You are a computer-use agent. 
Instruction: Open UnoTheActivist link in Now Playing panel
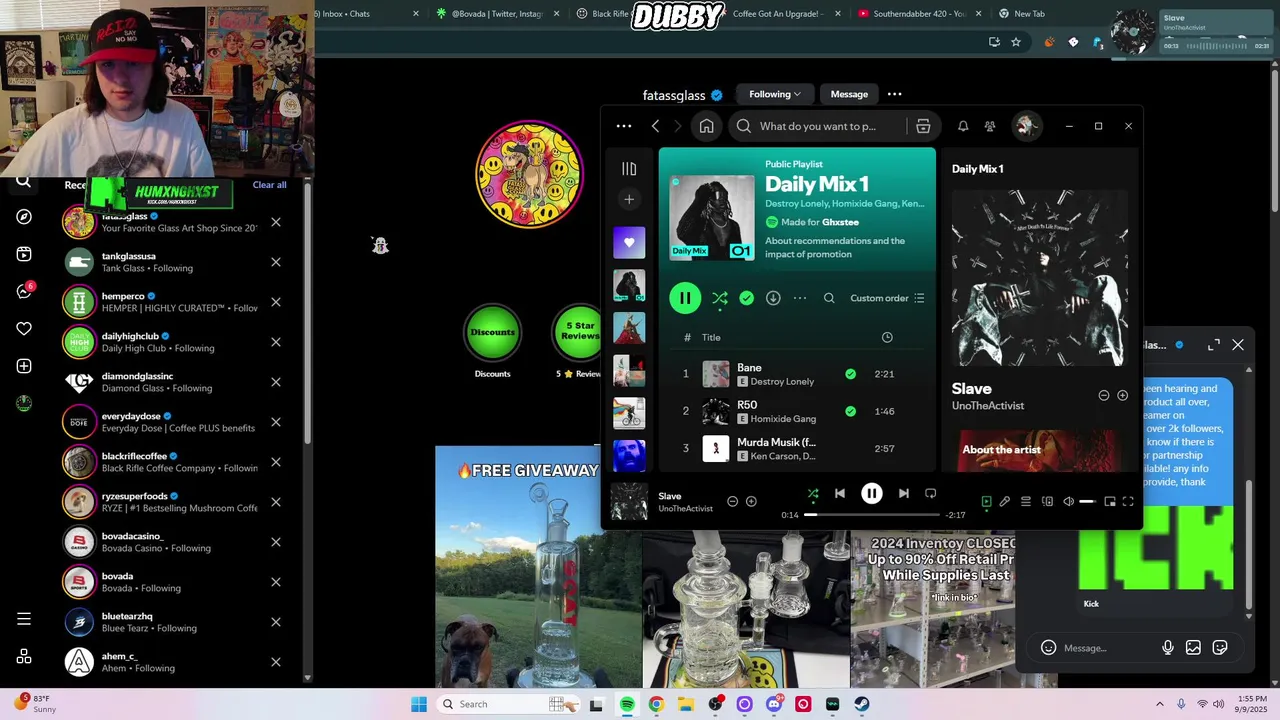point(988,406)
